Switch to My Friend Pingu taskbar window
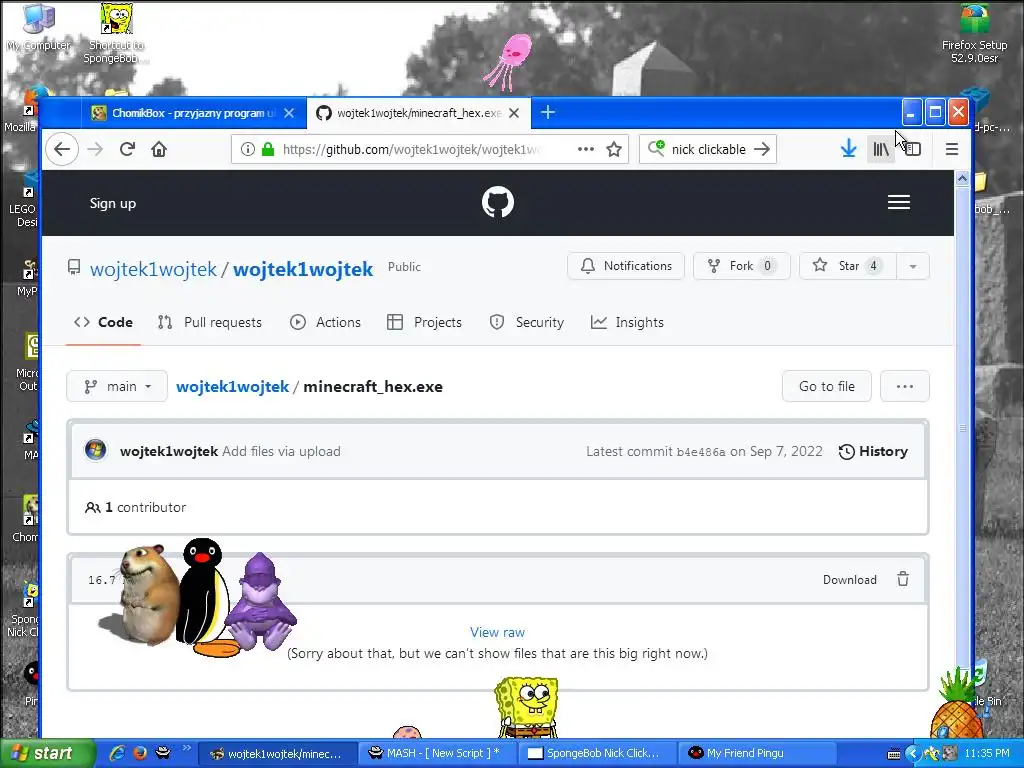 (758, 753)
